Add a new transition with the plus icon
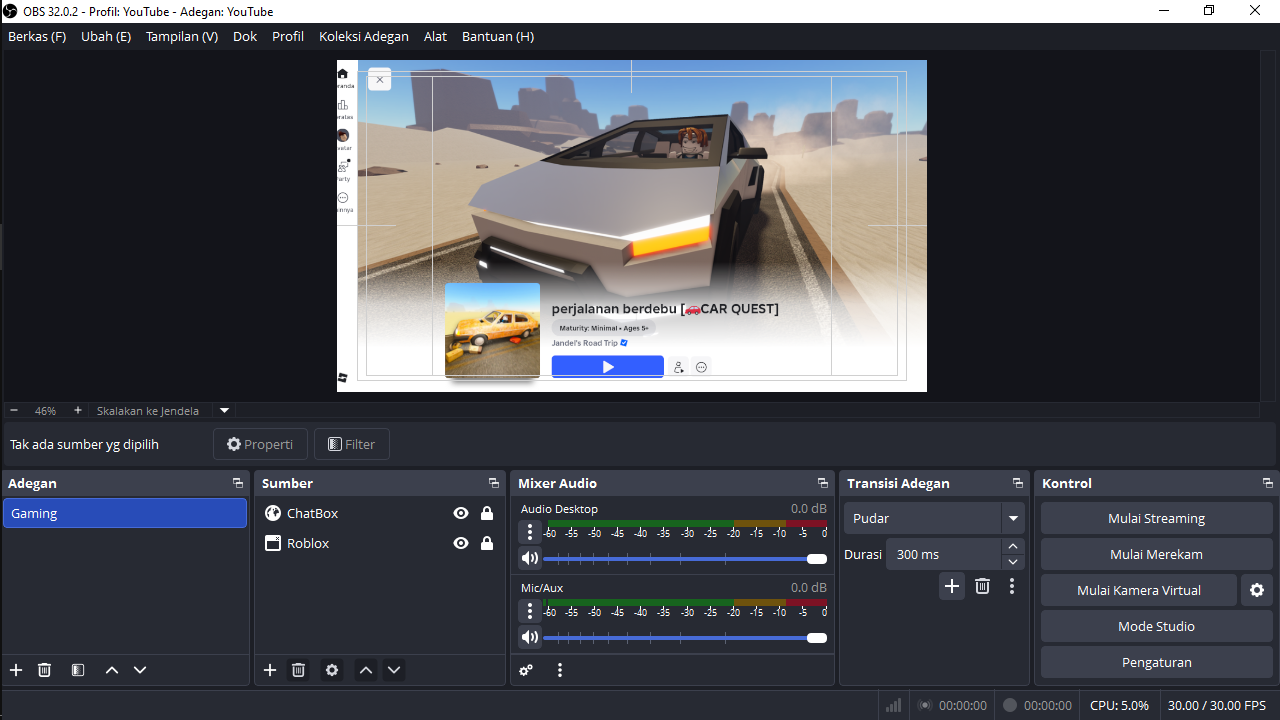This screenshot has height=720, width=1280. pos(951,586)
